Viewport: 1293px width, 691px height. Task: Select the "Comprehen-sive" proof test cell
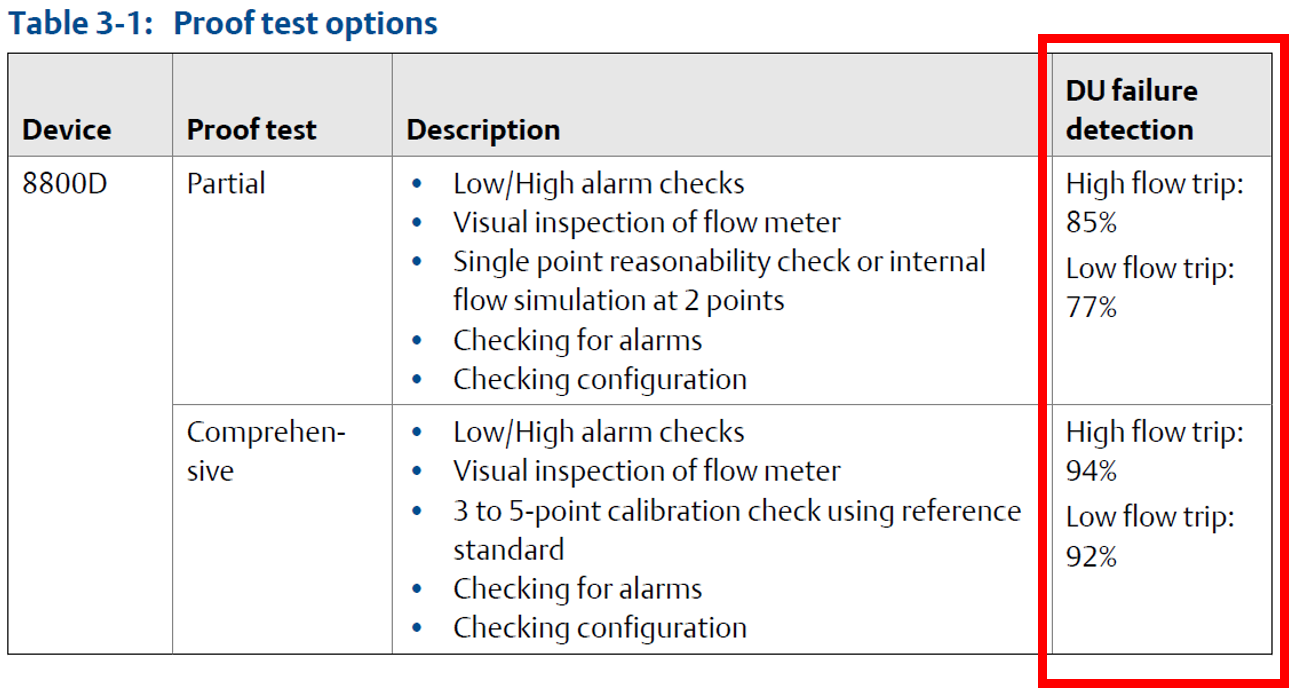click(x=265, y=451)
